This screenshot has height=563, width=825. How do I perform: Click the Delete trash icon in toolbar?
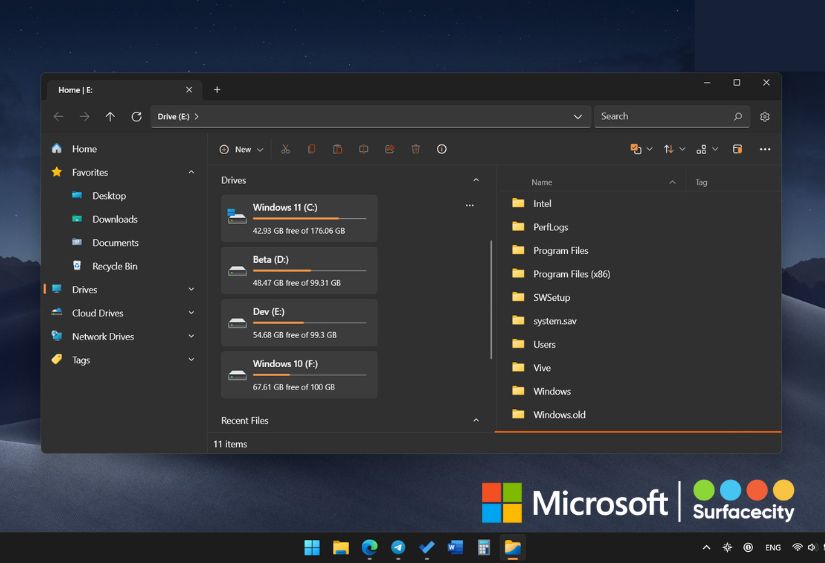(415, 149)
